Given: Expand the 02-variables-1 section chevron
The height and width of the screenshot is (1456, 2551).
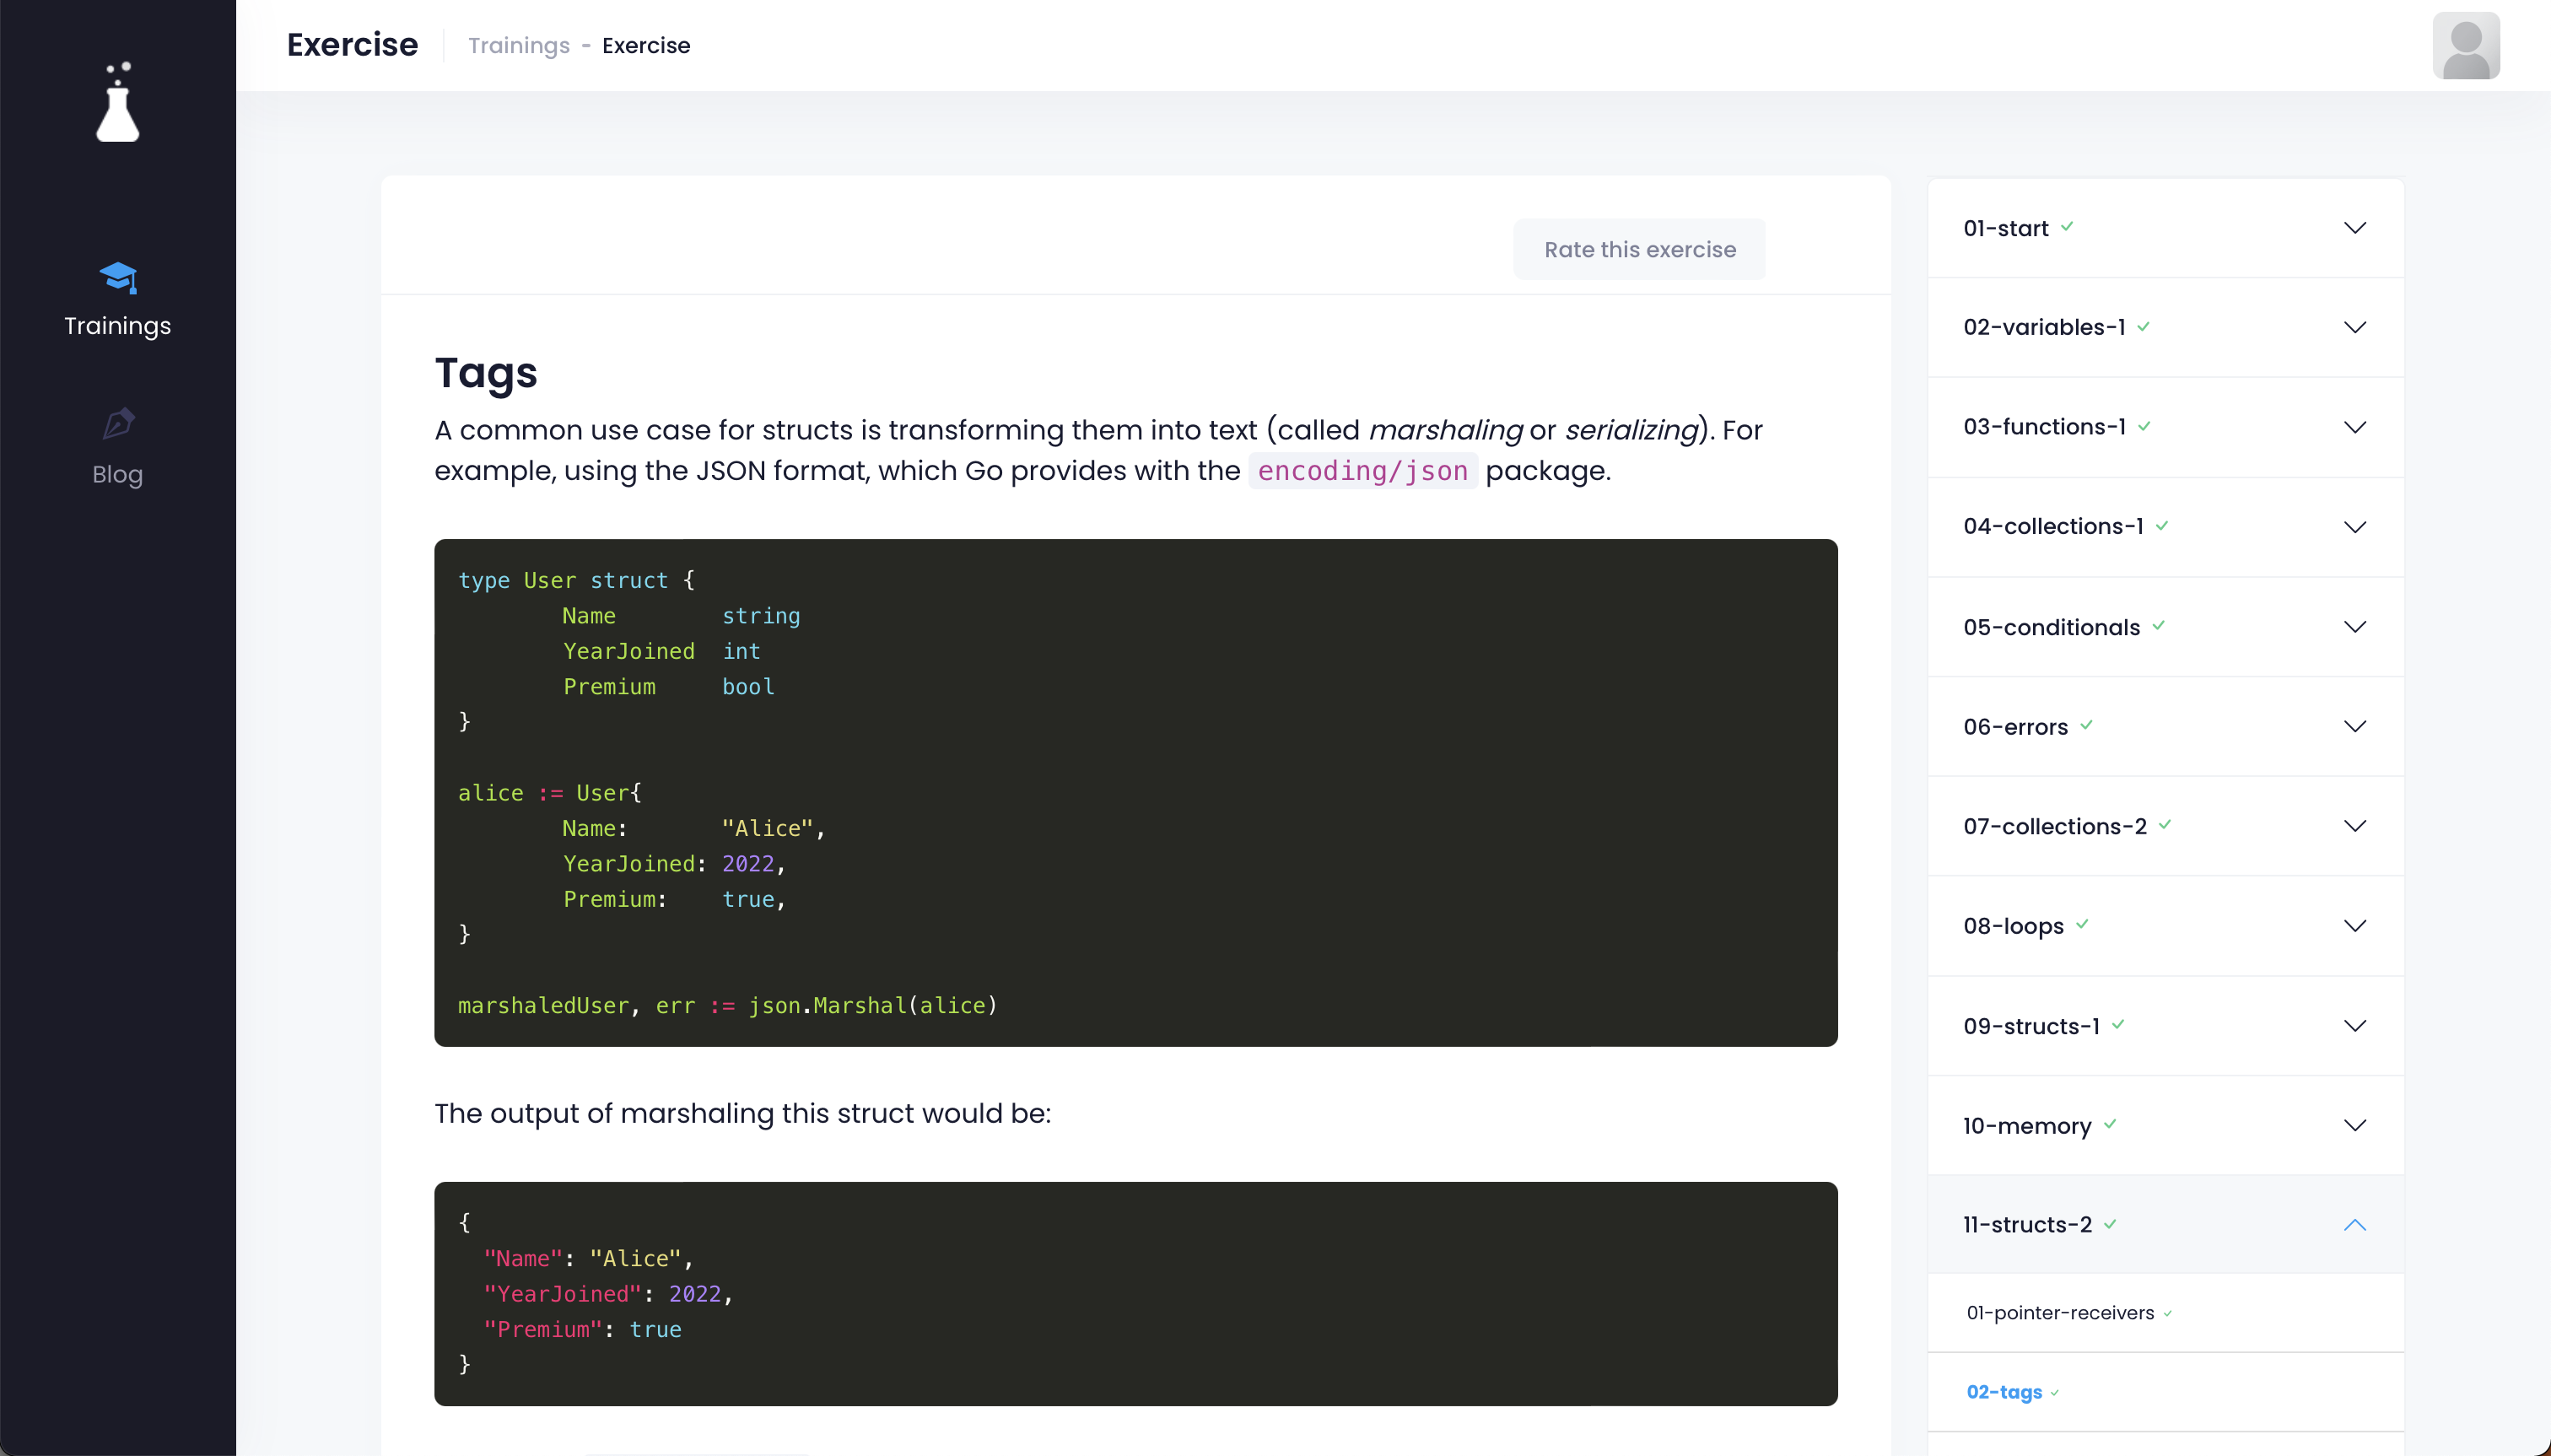Looking at the screenshot, I should (x=2354, y=328).
